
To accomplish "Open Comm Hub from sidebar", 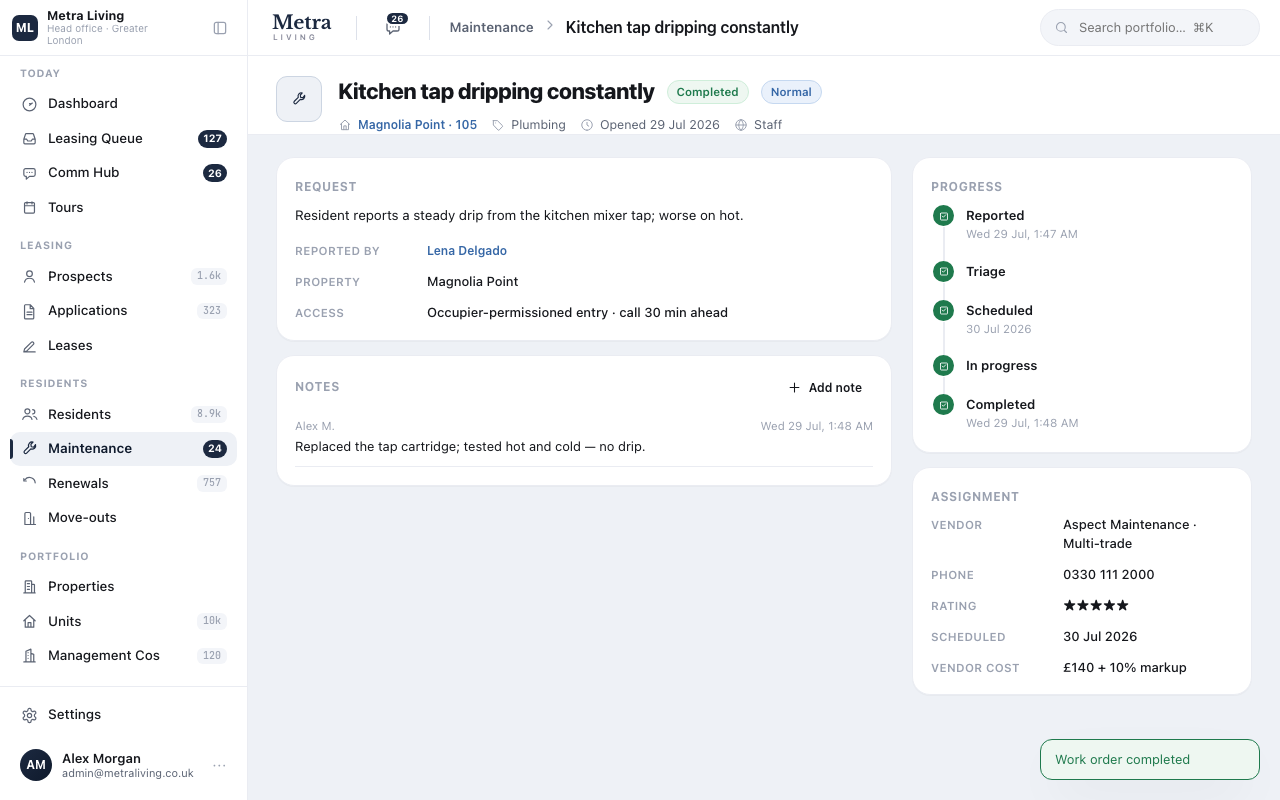I will pyautogui.click(x=124, y=173).
